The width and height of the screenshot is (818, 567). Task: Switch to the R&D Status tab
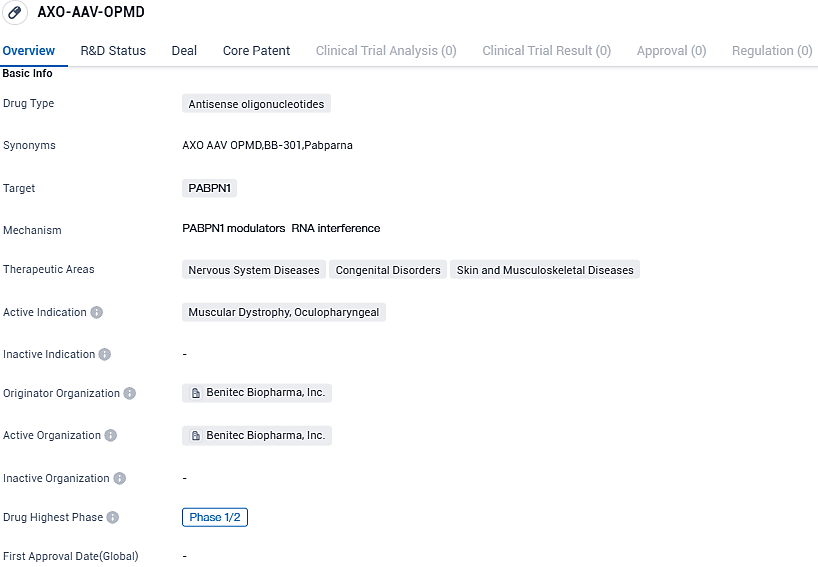pyautogui.click(x=113, y=50)
